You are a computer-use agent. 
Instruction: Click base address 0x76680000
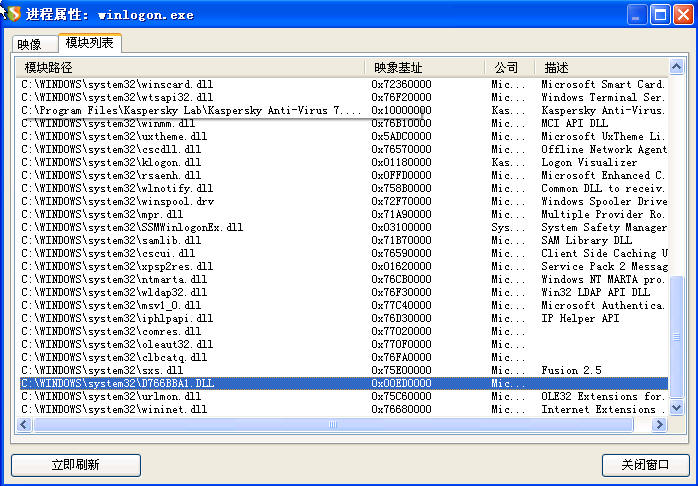tap(401, 409)
